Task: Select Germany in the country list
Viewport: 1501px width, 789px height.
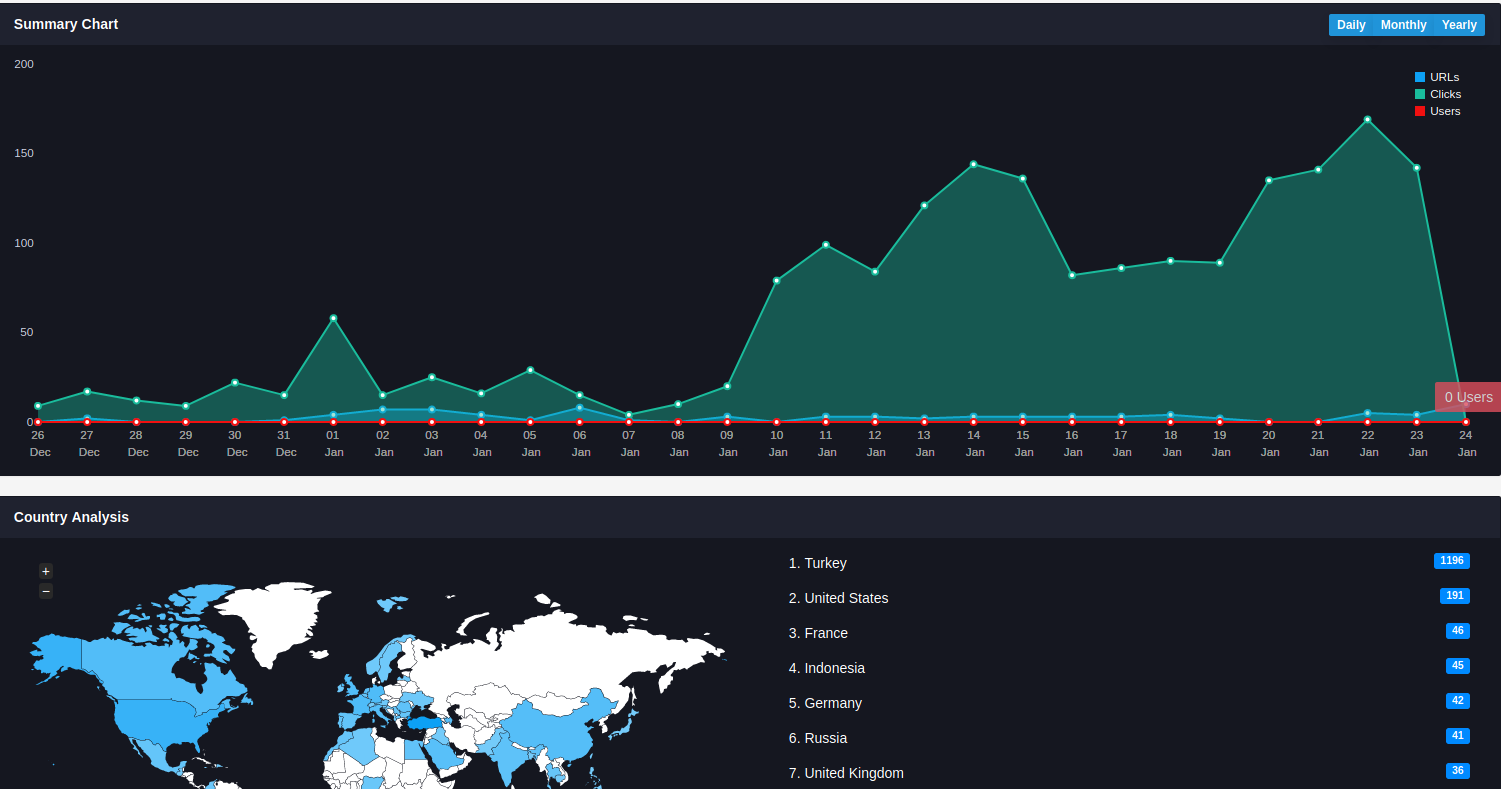Action: [x=833, y=703]
